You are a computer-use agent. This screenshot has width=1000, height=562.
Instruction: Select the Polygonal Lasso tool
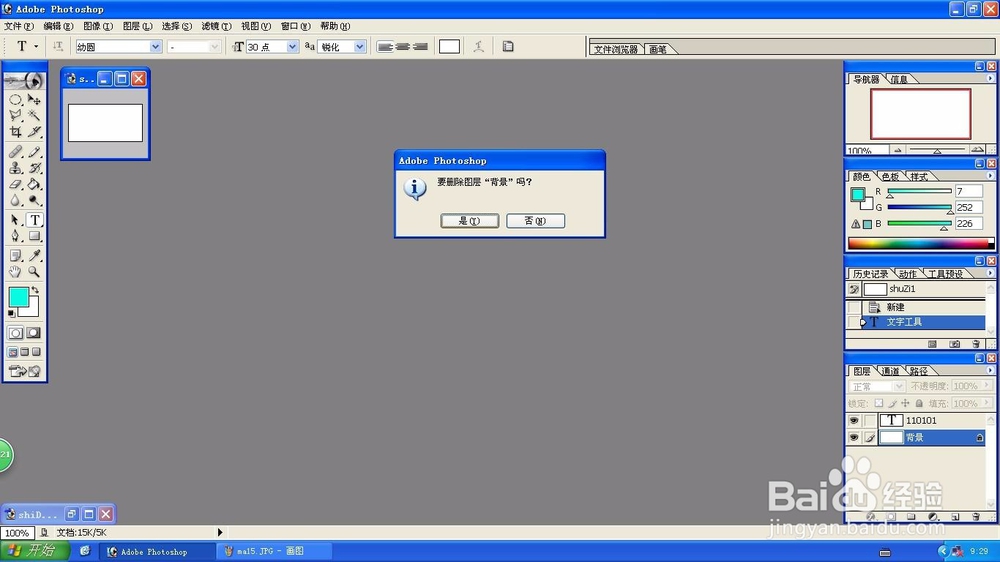coord(15,115)
